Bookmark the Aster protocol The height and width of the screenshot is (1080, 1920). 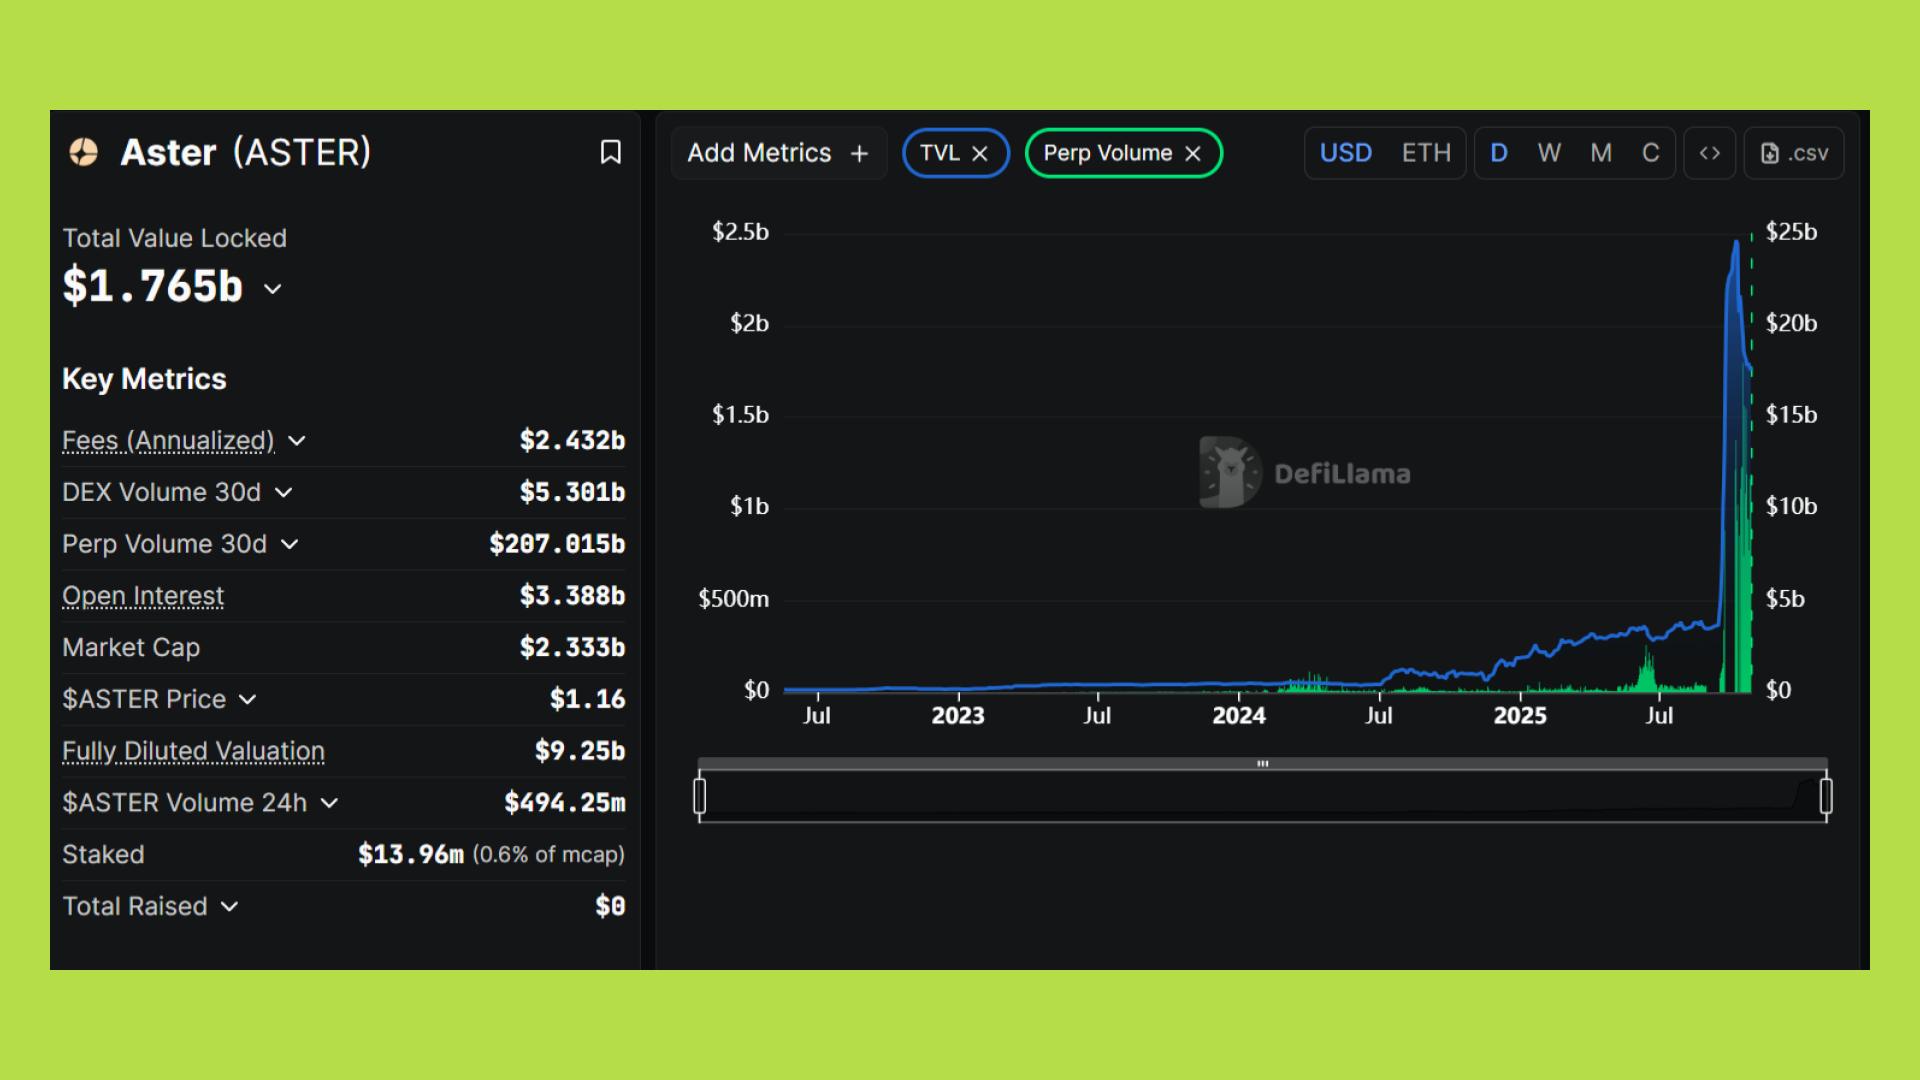[610, 152]
